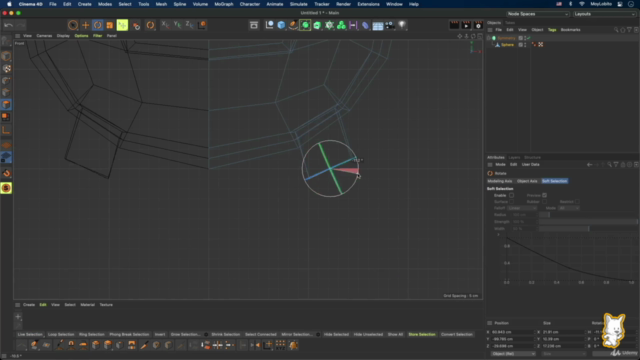
Task: Open Tags menu in Objects manager
Action: point(552,30)
